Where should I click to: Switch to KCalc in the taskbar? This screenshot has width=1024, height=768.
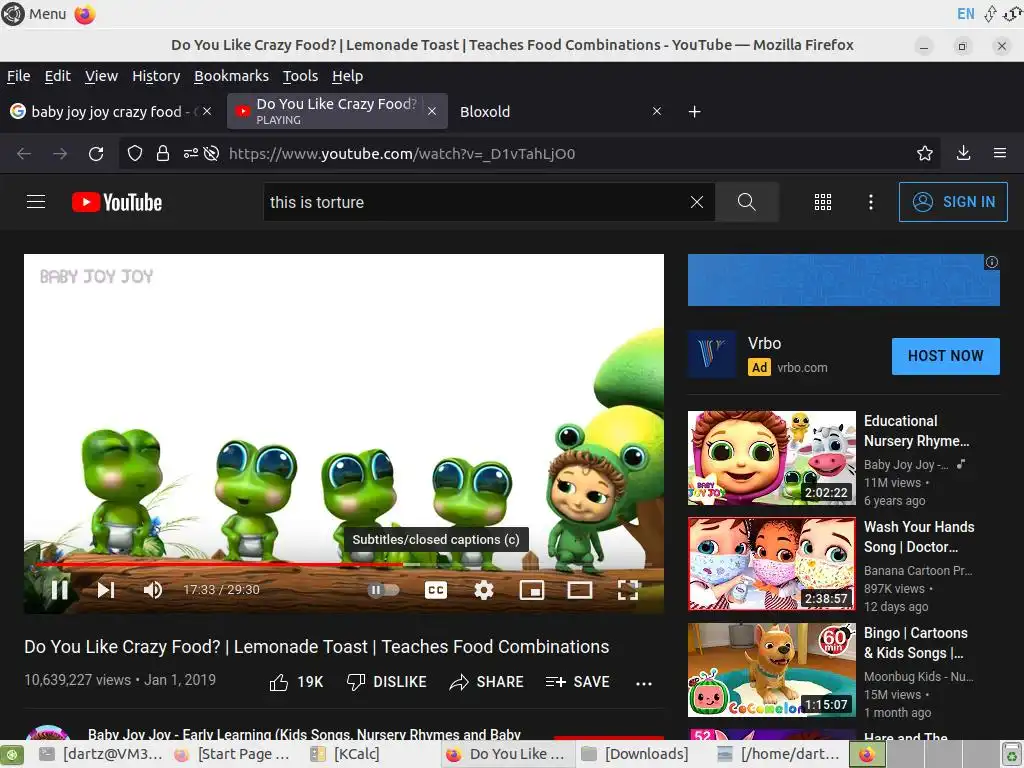pos(345,754)
